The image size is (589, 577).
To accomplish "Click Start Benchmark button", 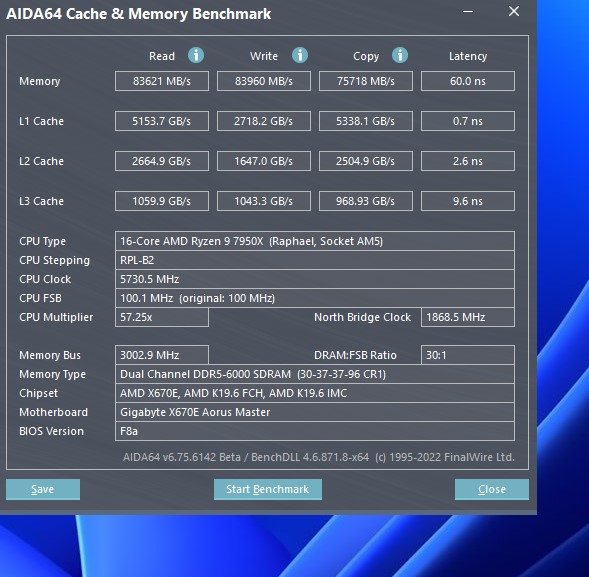I will tap(268, 489).
